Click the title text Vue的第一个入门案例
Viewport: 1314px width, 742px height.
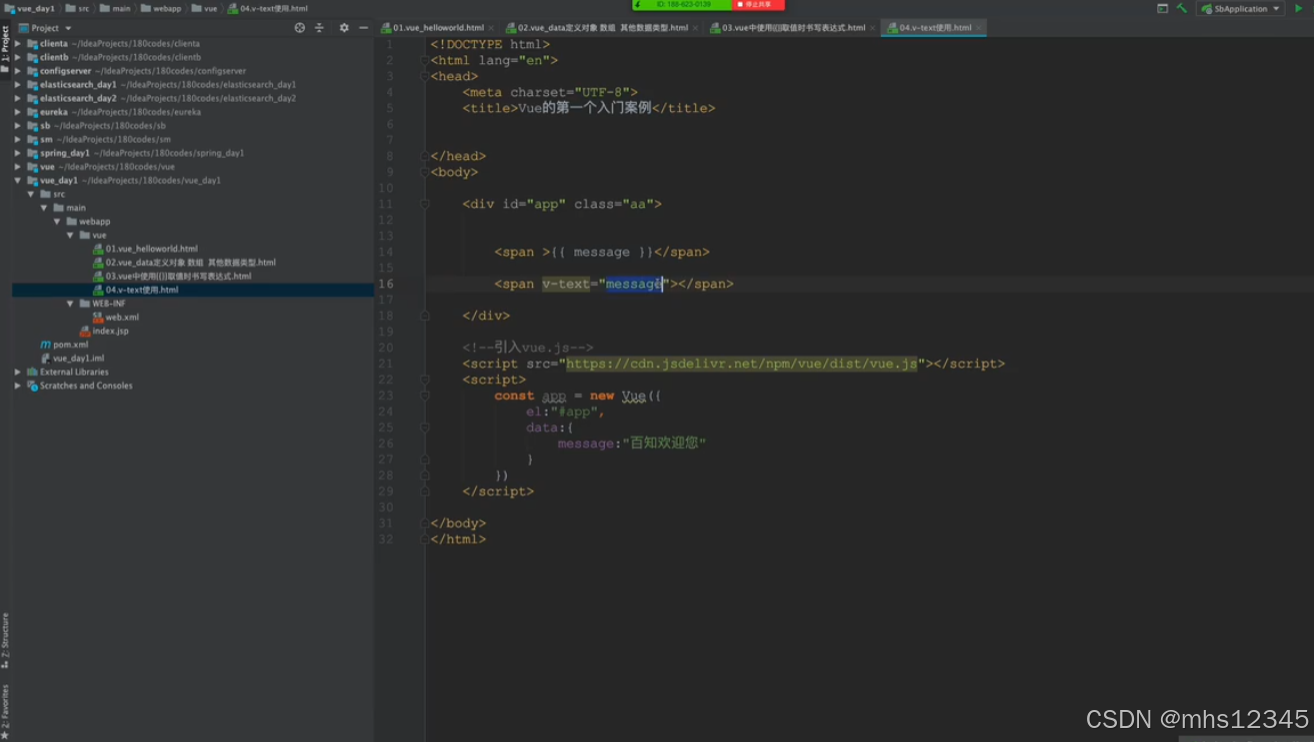pos(584,108)
